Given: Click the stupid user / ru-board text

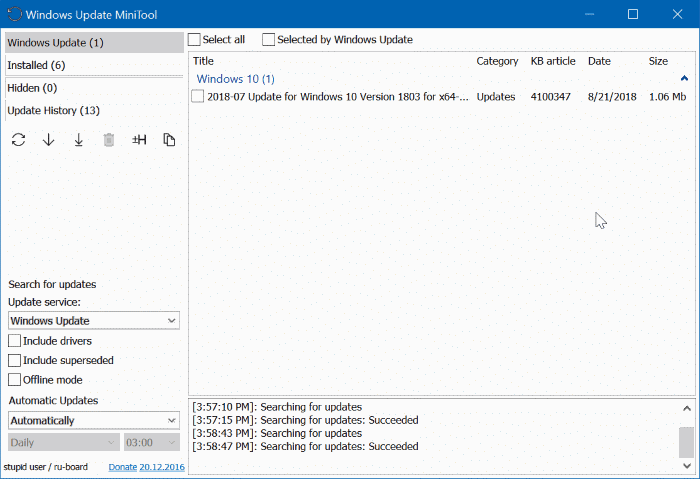Looking at the screenshot, I should click(x=46, y=467).
